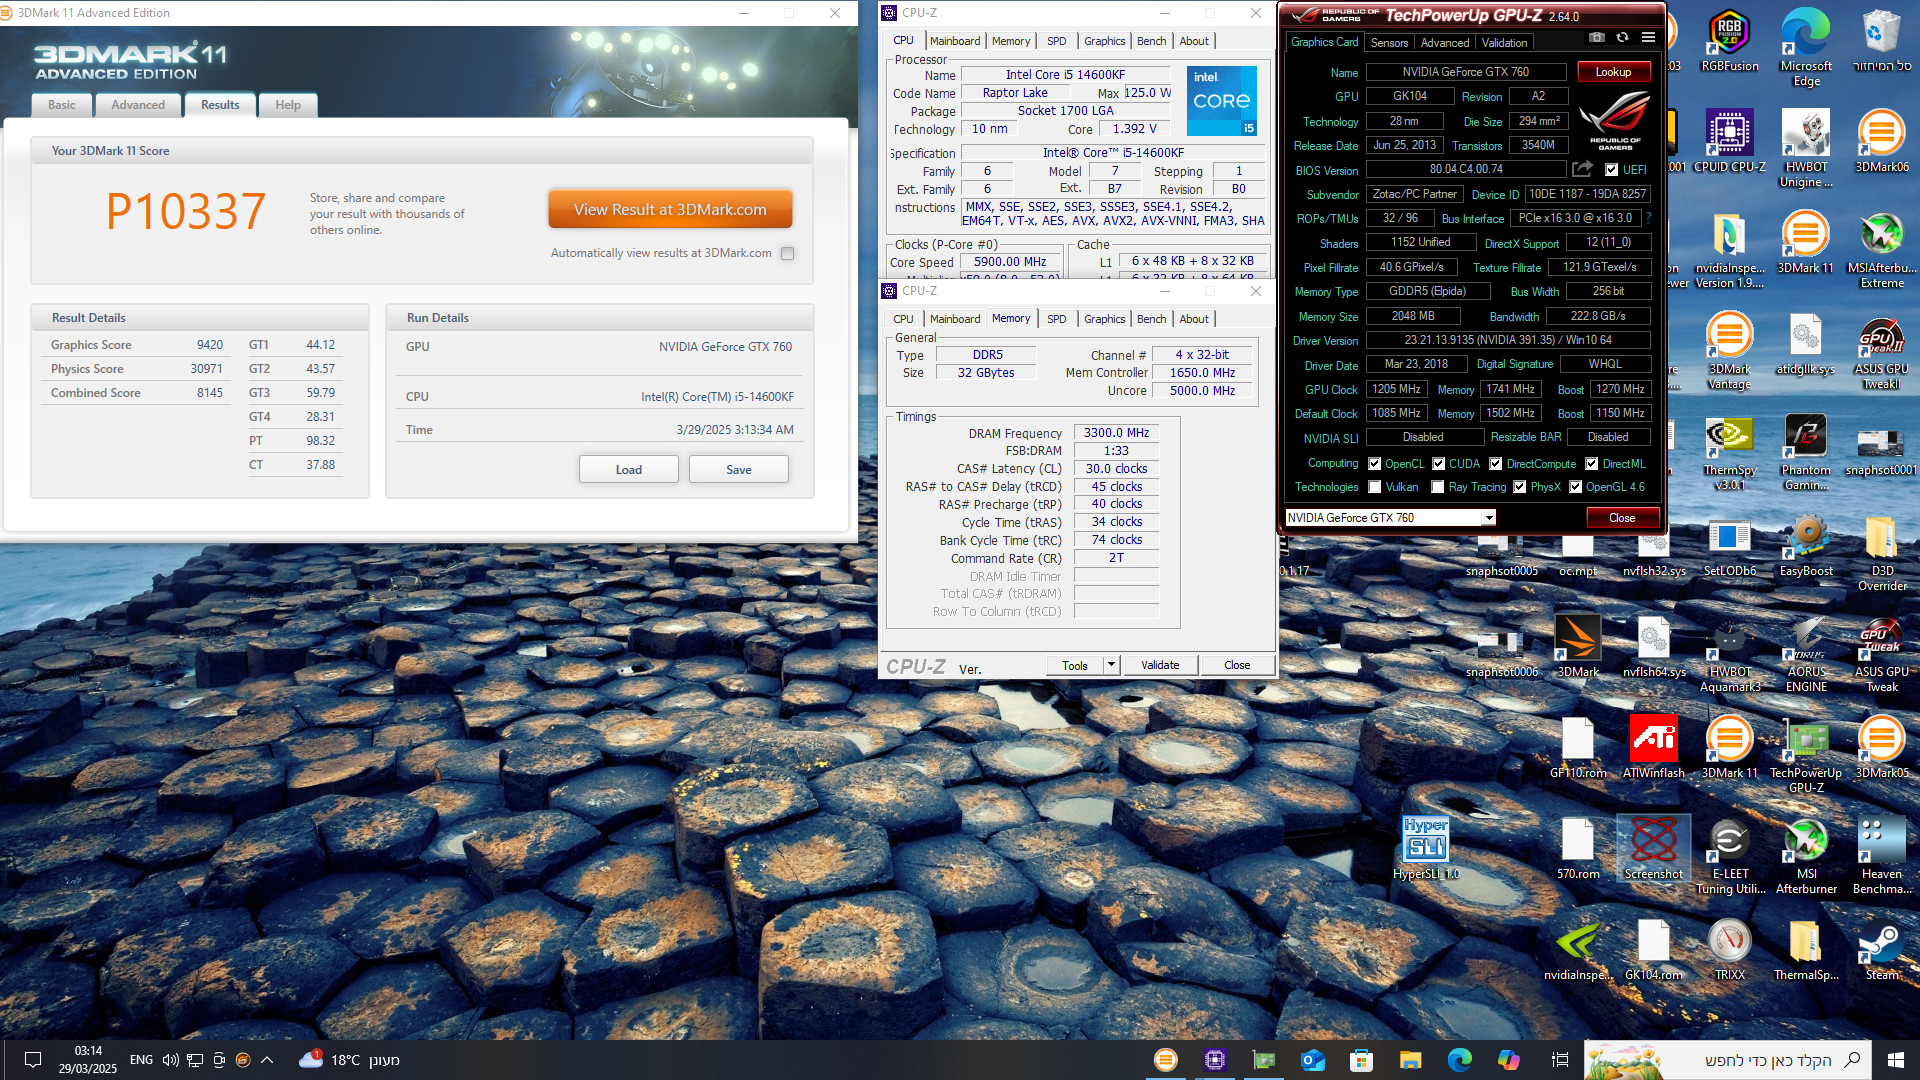This screenshot has height=1080, width=1920.
Task: Enable the Vulkan checkbox
Action: pyautogui.click(x=1375, y=487)
